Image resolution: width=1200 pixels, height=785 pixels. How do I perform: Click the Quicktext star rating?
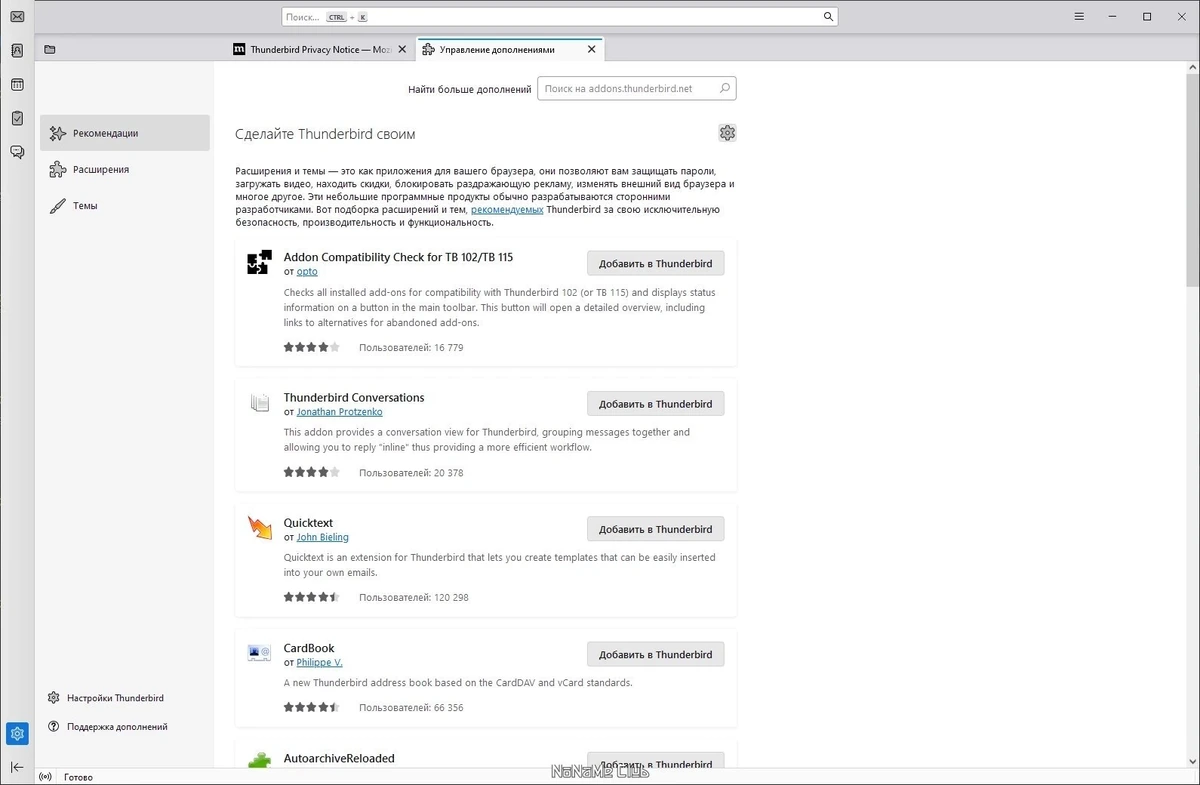coord(311,597)
